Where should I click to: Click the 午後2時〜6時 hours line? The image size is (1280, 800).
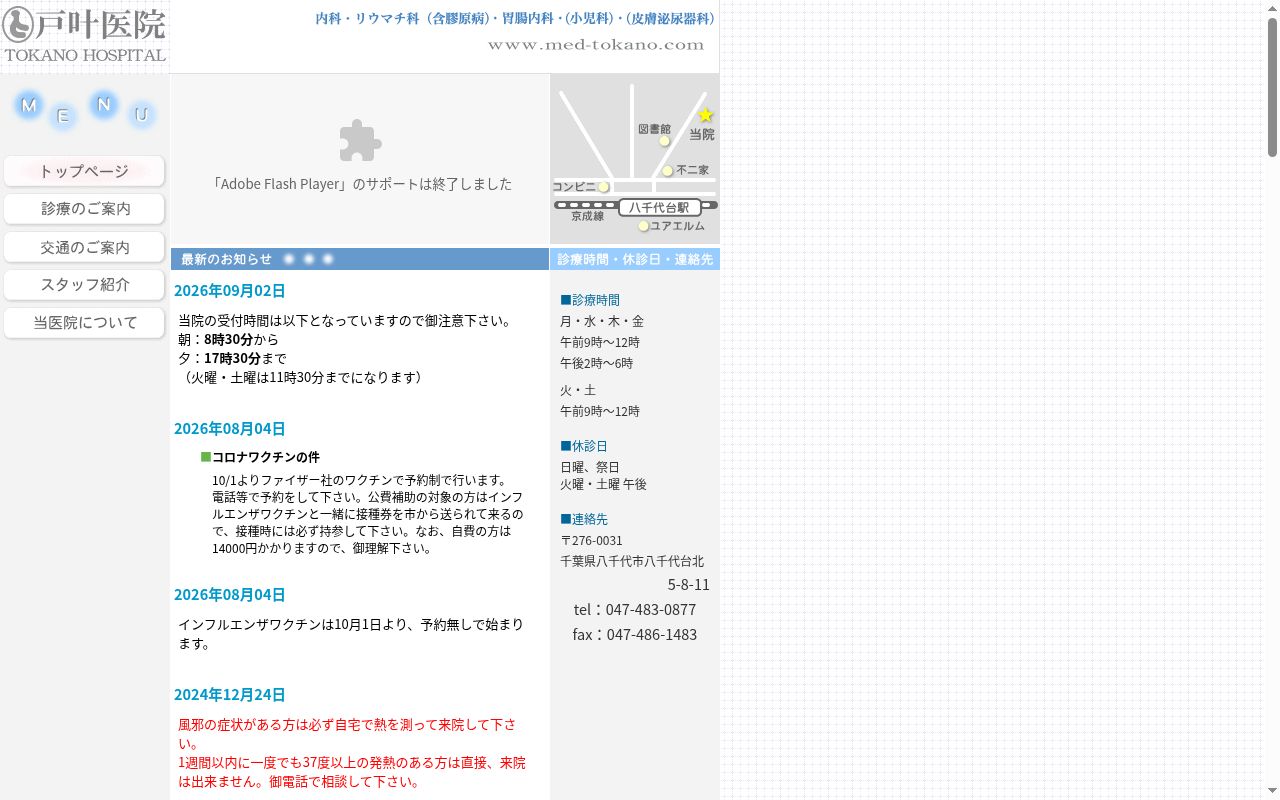(x=596, y=363)
